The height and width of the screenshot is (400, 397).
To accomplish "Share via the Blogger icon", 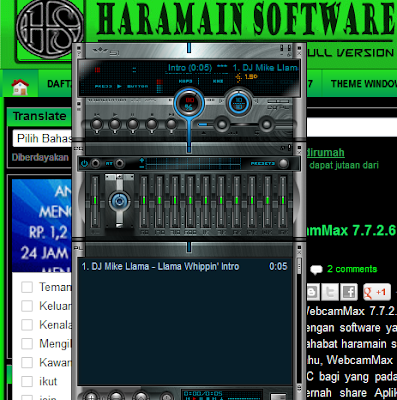I will (x=313, y=292).
